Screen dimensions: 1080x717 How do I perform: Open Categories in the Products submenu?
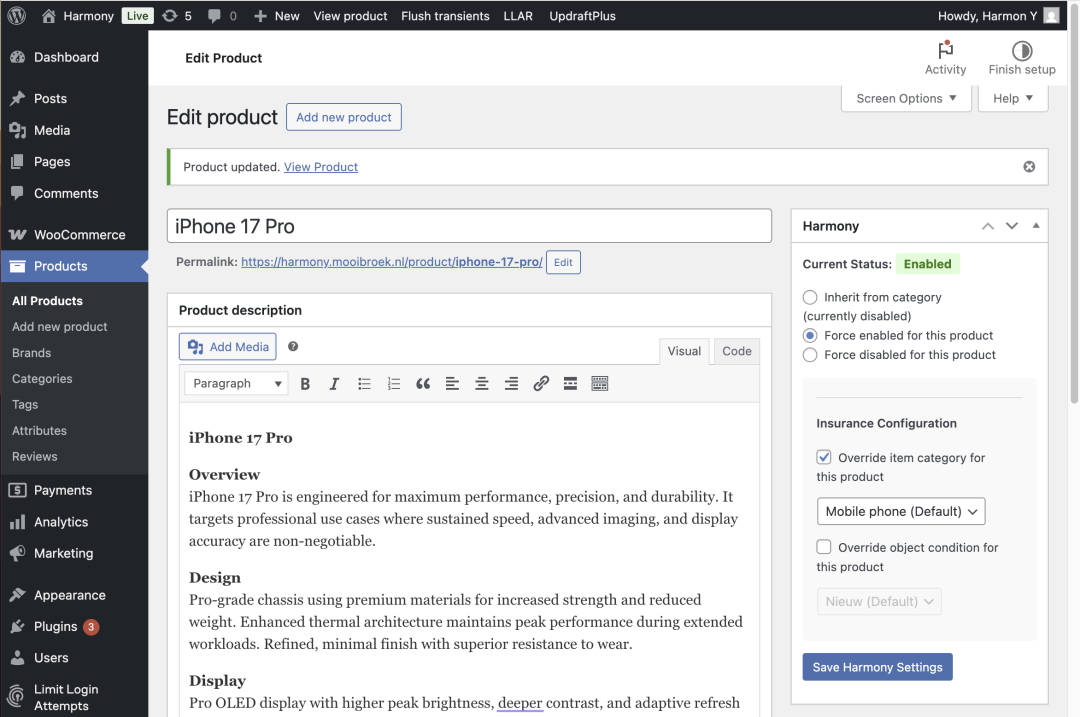point(42,379)
